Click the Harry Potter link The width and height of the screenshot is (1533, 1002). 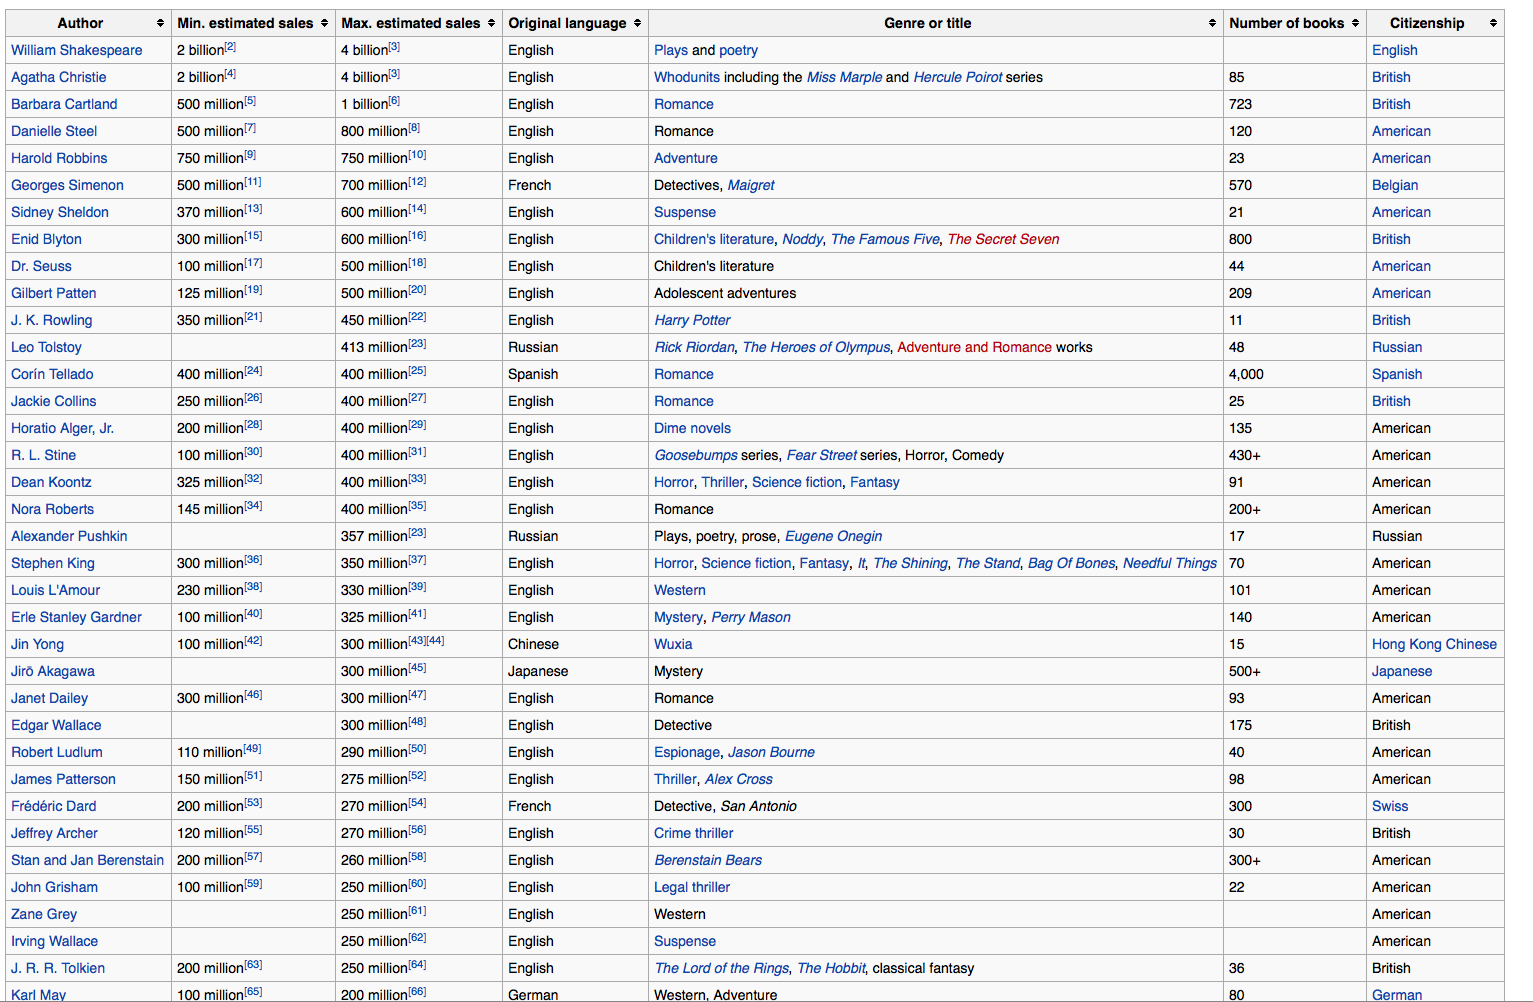click(x=692, y=320)
